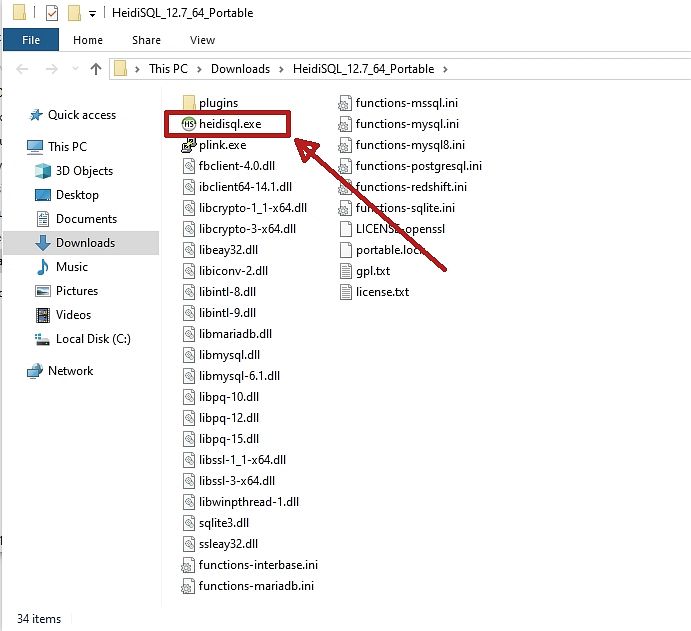Click HeidiSQL_12.7_64_Portable breadcrumb in address bar
Screen dimensions: 691x631
point(364,69)
